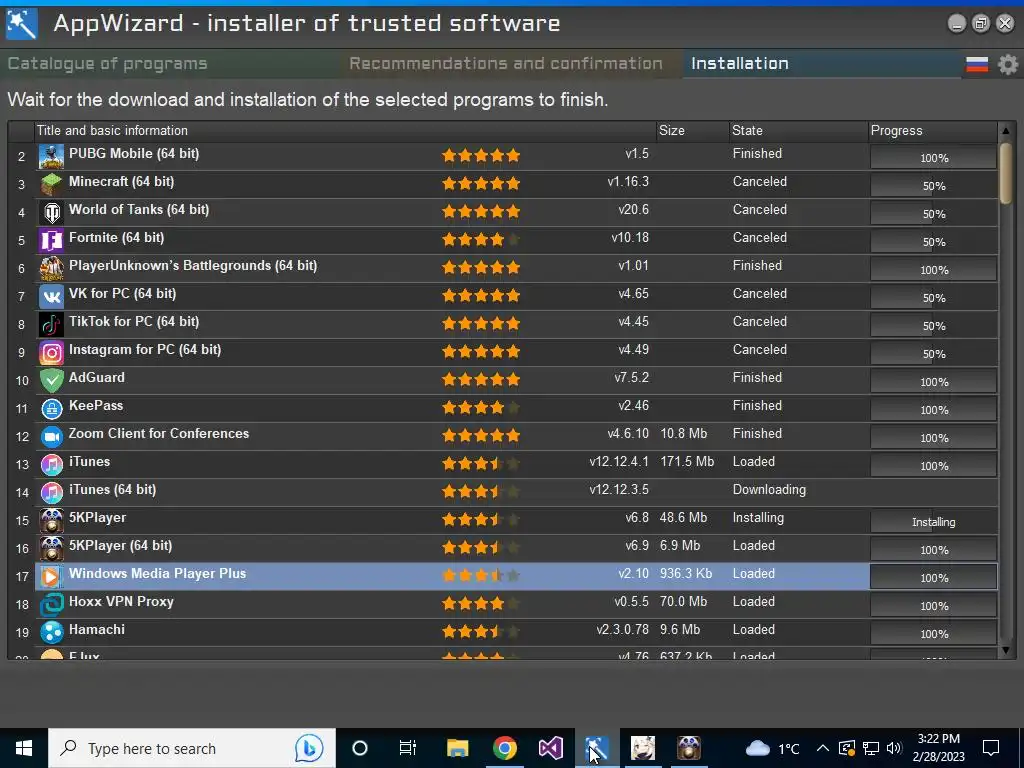Open the 5KPlayer taskbar icon
The width and height of the screenshot is (1024, 768).
point(688,748)
